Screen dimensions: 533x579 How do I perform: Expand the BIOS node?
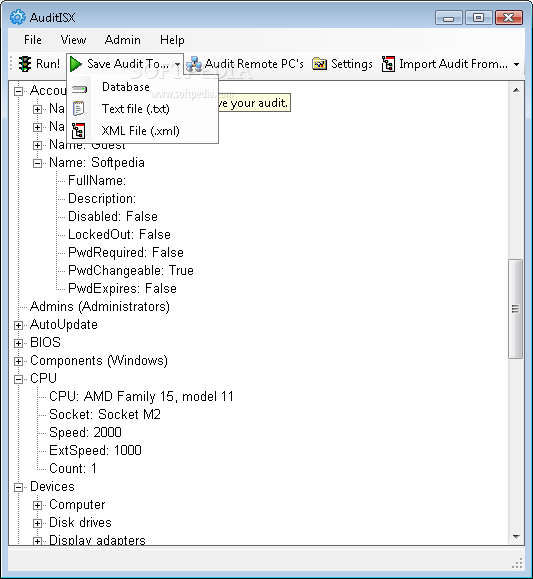click(18, 343)
